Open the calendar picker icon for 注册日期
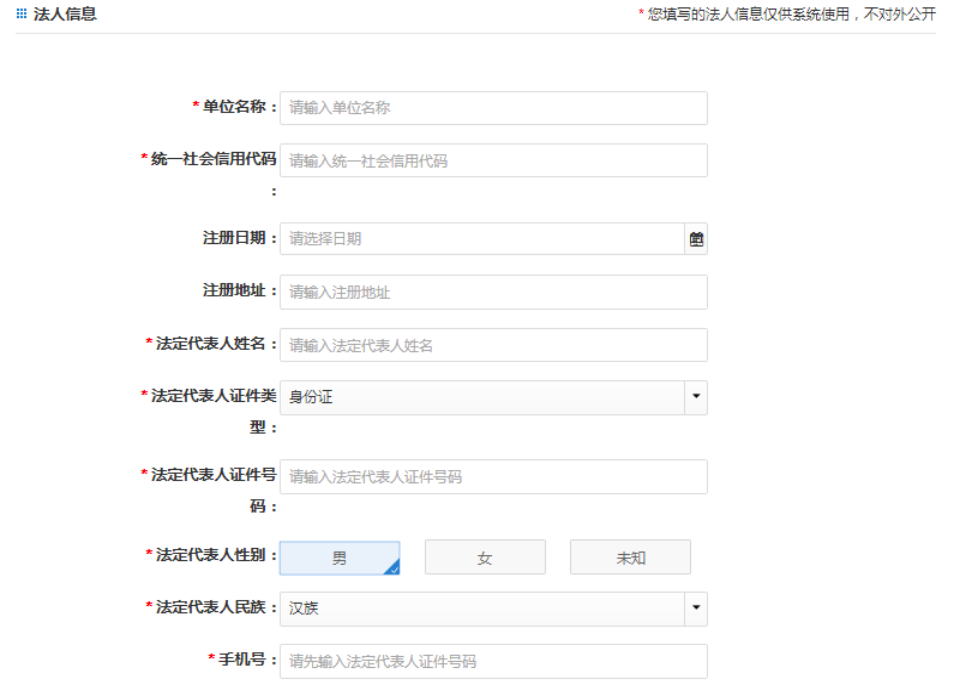This screenshot has width=954, height=697. point(696,239)
